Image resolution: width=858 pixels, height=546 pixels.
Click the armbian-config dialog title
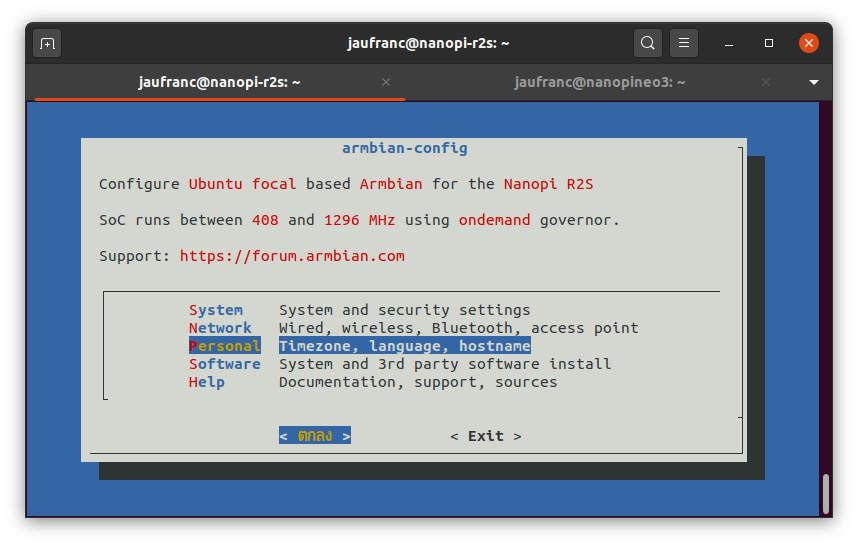point(404,148)
